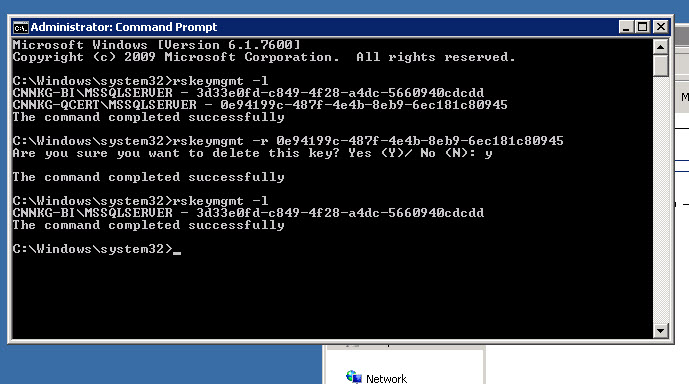Click the Copyright 2009 Microsoft Corporation line
689x384 pixels.
pos(264,57)
